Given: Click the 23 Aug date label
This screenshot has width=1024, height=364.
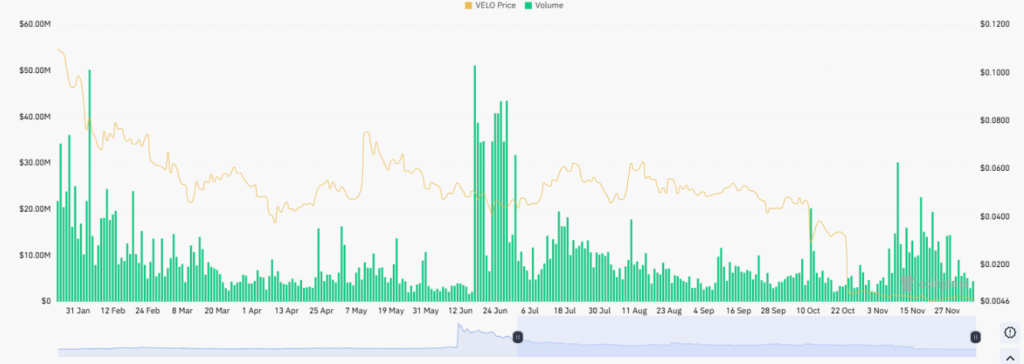Looking at the screenshot, I should (669, 311).
